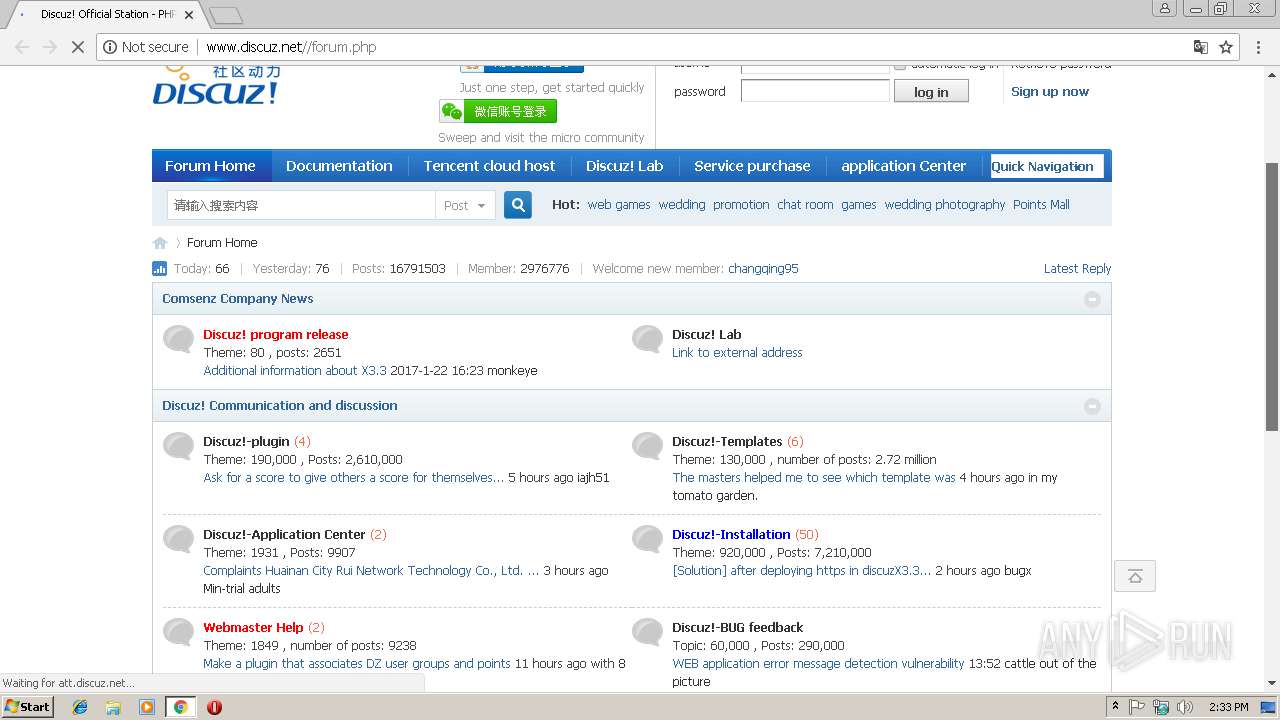Close the Discuz! Official Station tab
This screenshot has height=720, width=1280.
(x=189, y=15)
